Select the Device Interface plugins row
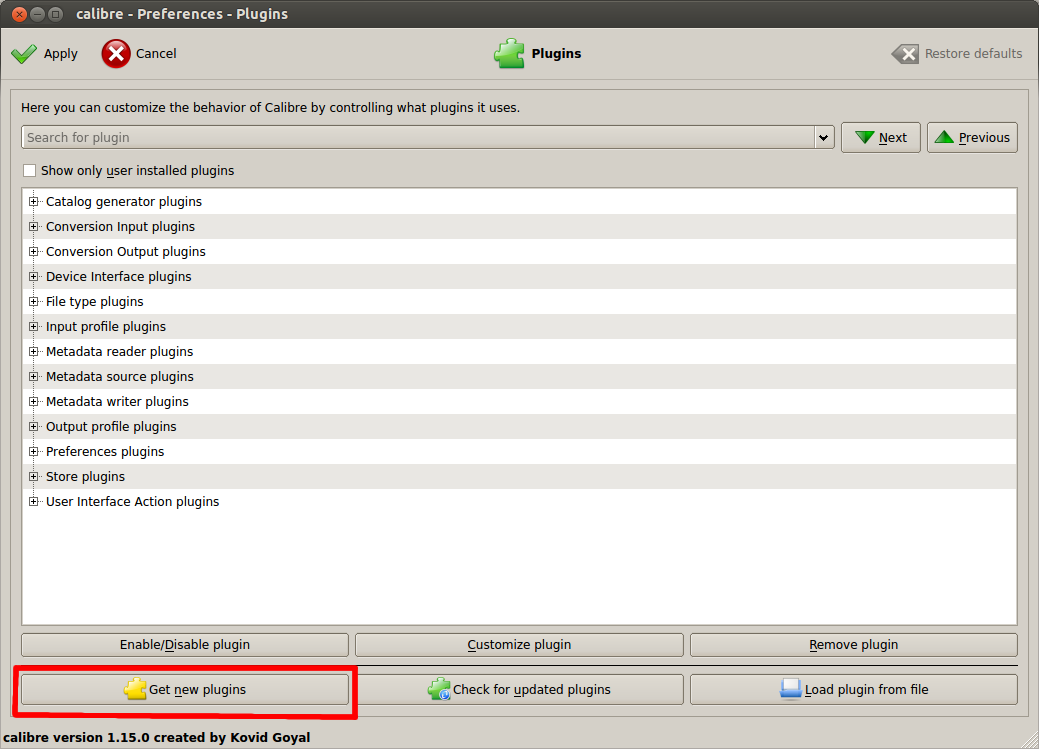 [x=520, y=276]
